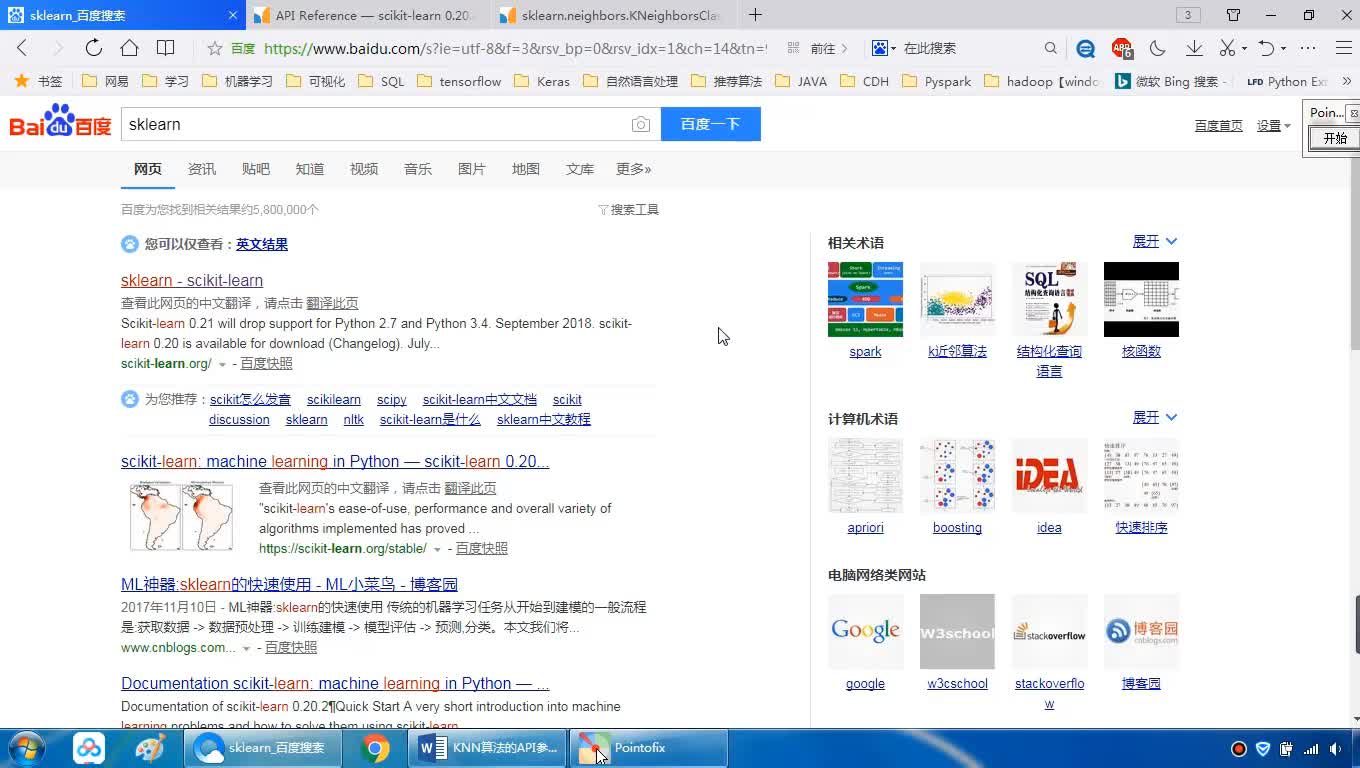The height and width of the screenshot is (768, 1360).
Task: Click the ABP ad blocker icon
Action: (x=1122, y=48)
